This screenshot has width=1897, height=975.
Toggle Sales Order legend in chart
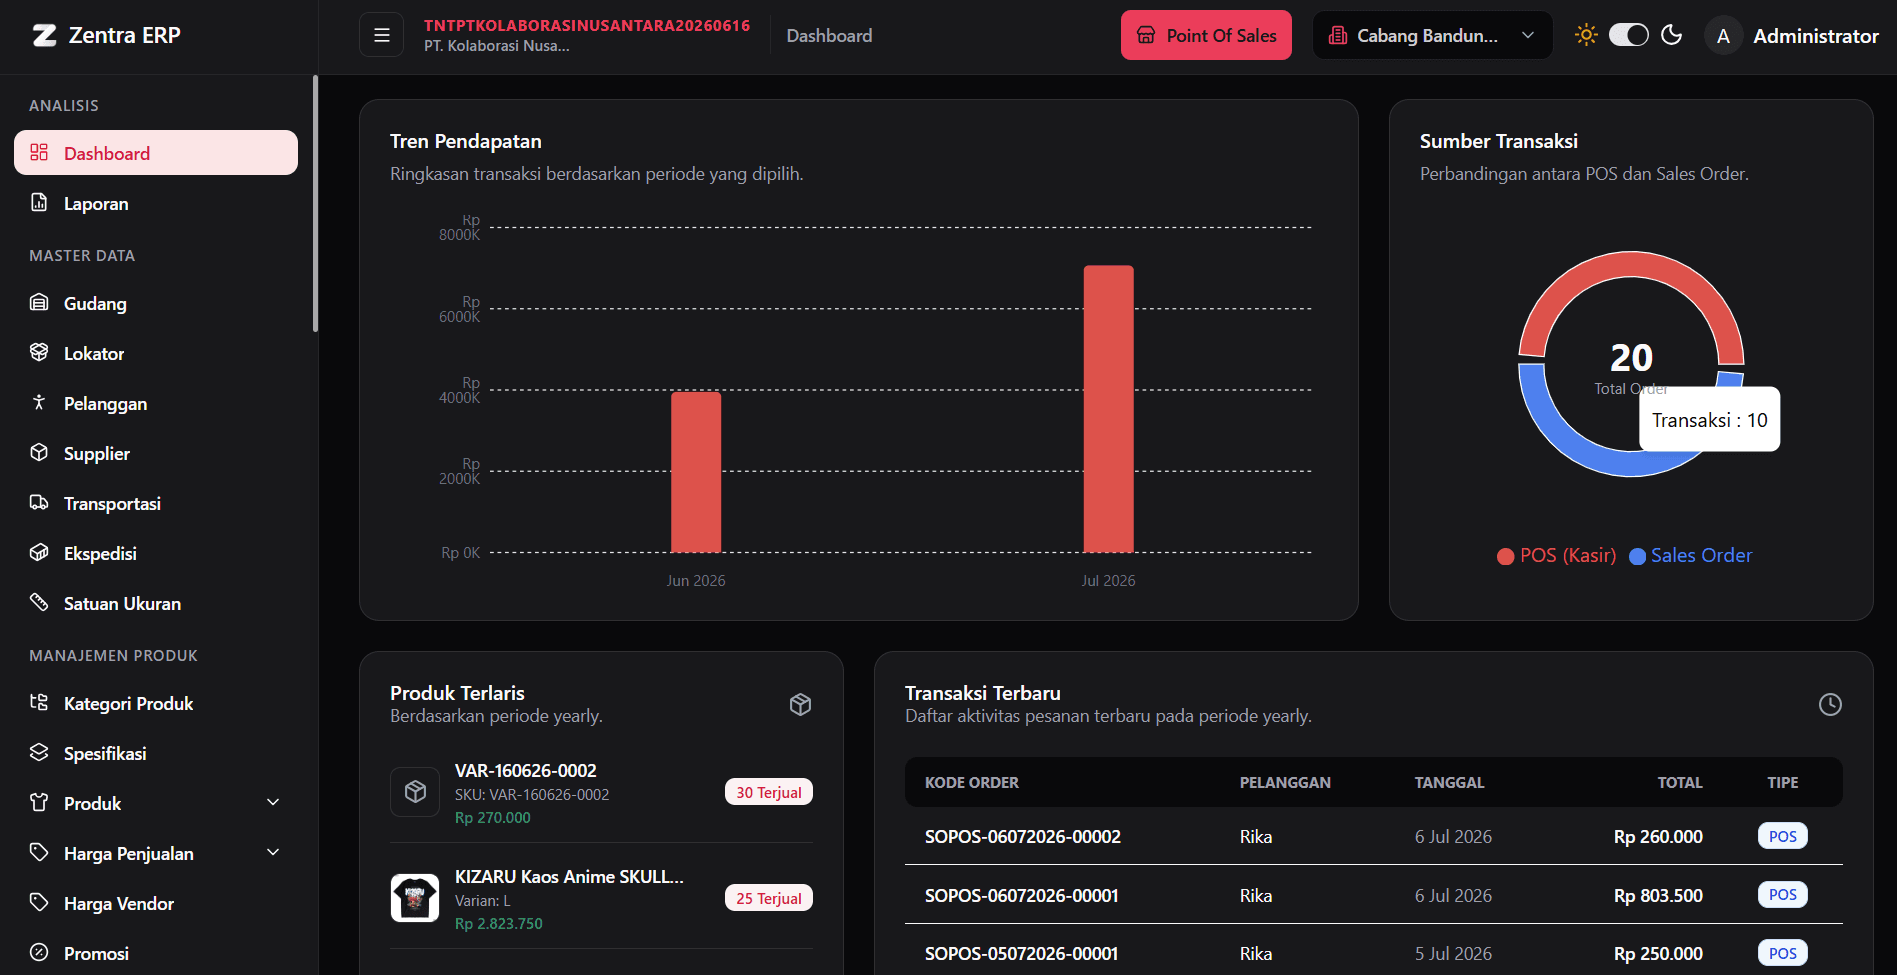pyautogui.click(x=1690, y=555)
